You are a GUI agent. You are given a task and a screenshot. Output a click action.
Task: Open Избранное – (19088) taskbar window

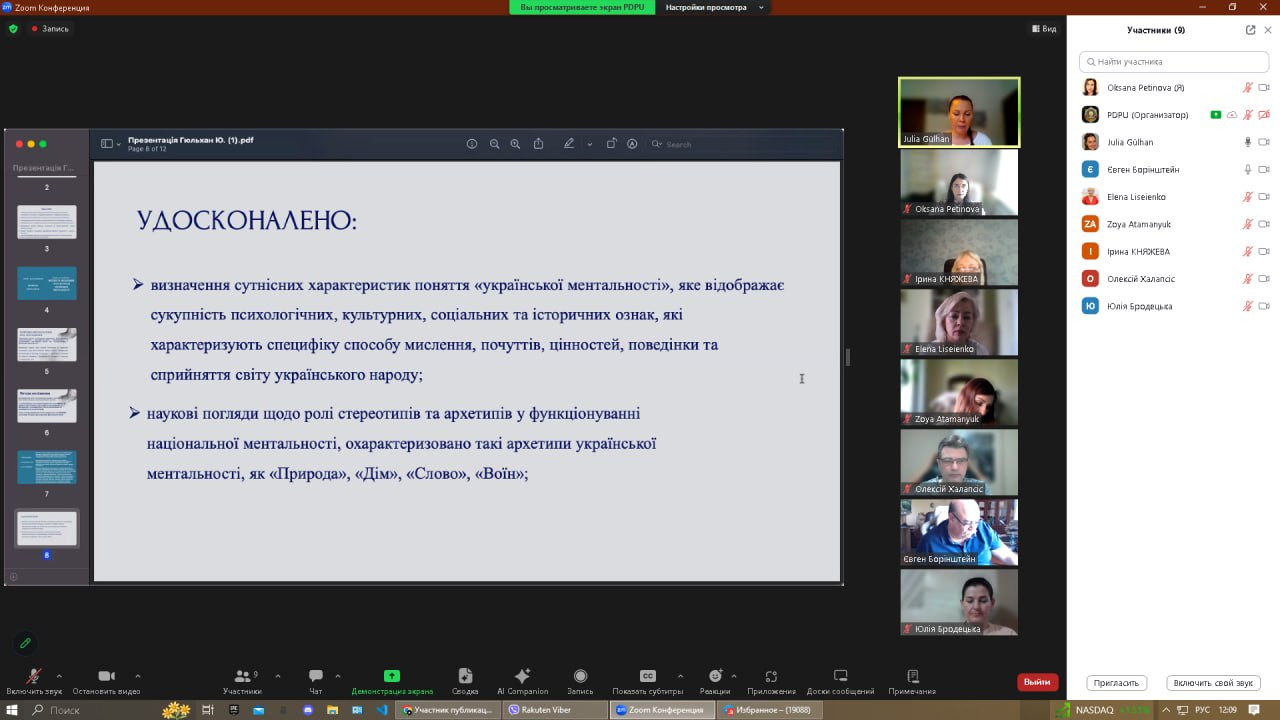[769, 710]
